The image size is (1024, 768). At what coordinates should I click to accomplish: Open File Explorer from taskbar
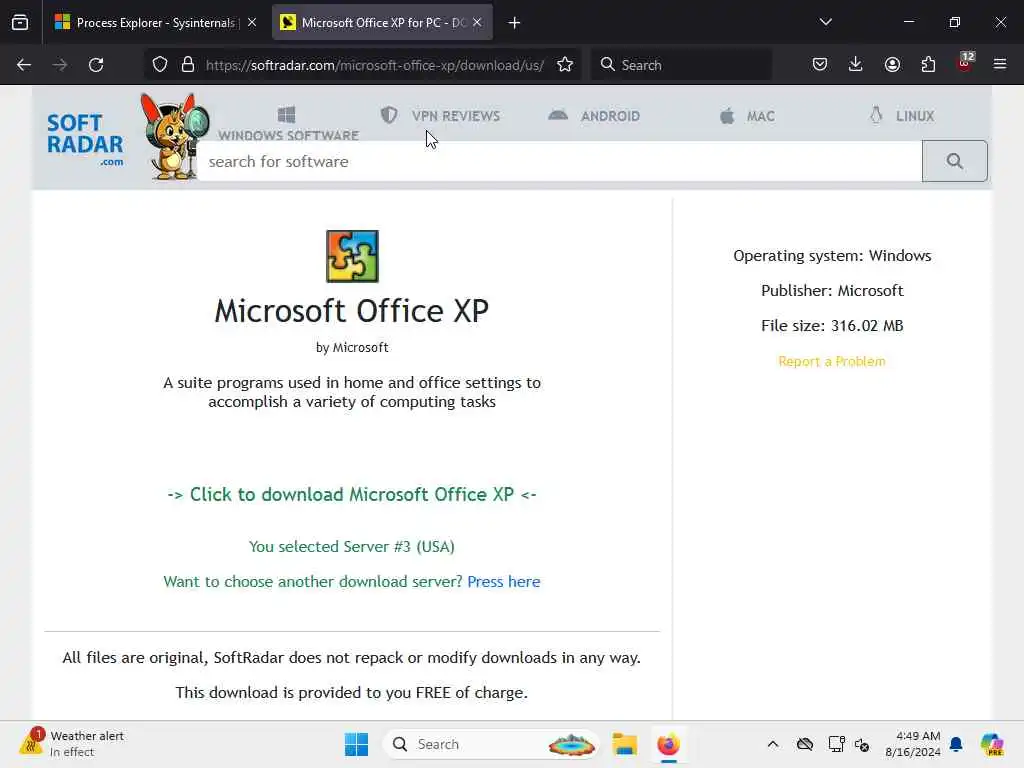point(624,744)
